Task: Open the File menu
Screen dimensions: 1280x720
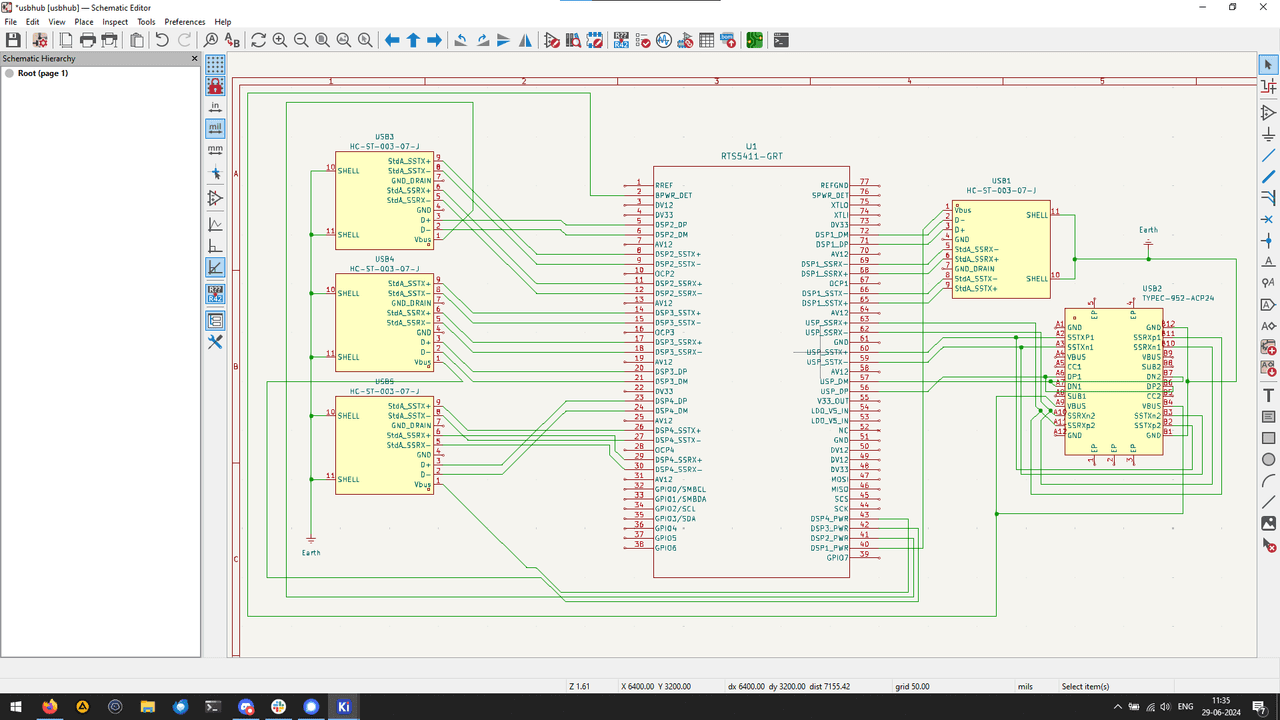Action: (x=11, y=21)
